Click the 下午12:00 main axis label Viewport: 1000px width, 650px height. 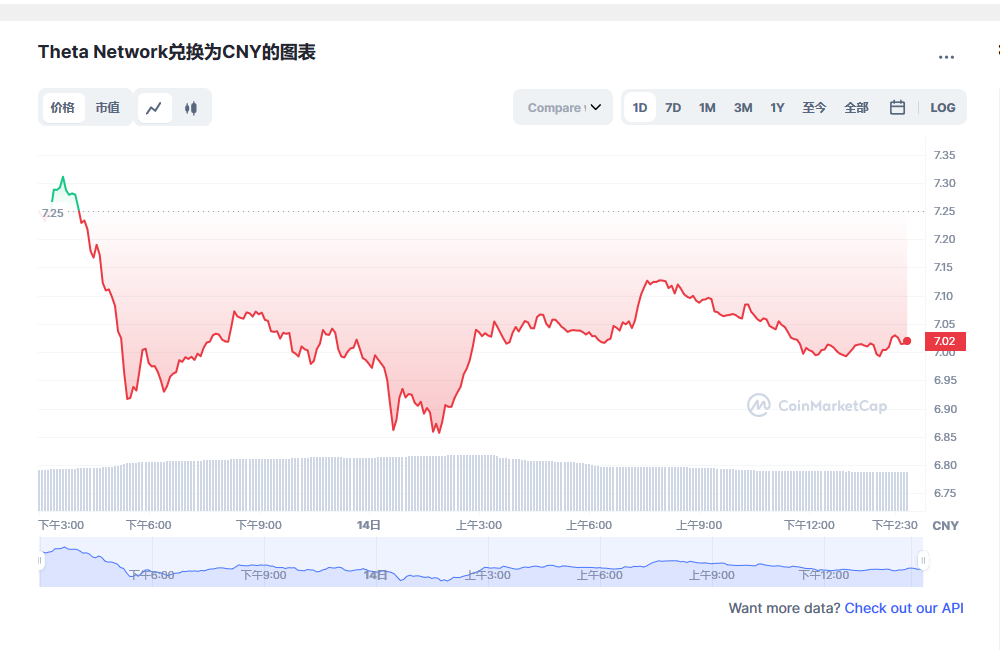pyautogui.click(x=809, y=525)
